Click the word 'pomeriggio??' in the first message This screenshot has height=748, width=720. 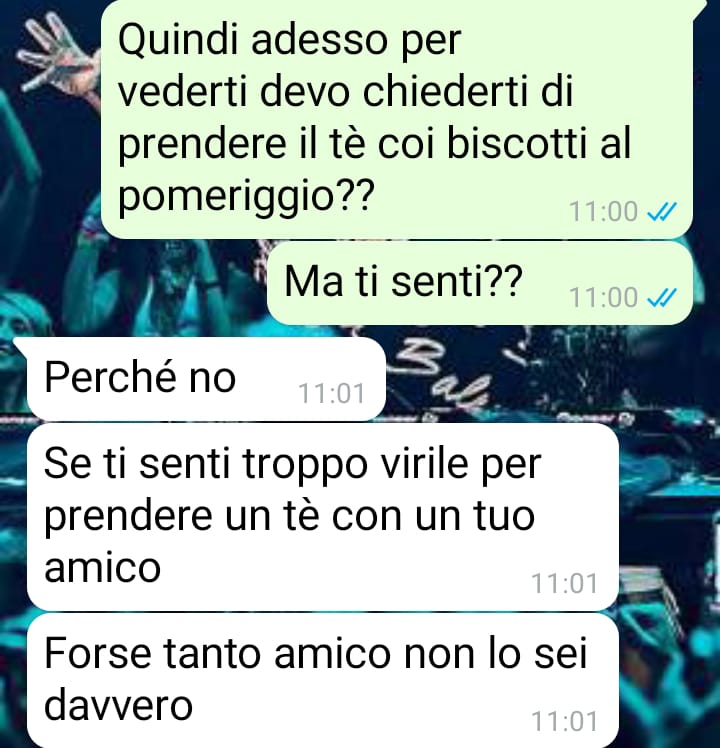coord(245,196)
